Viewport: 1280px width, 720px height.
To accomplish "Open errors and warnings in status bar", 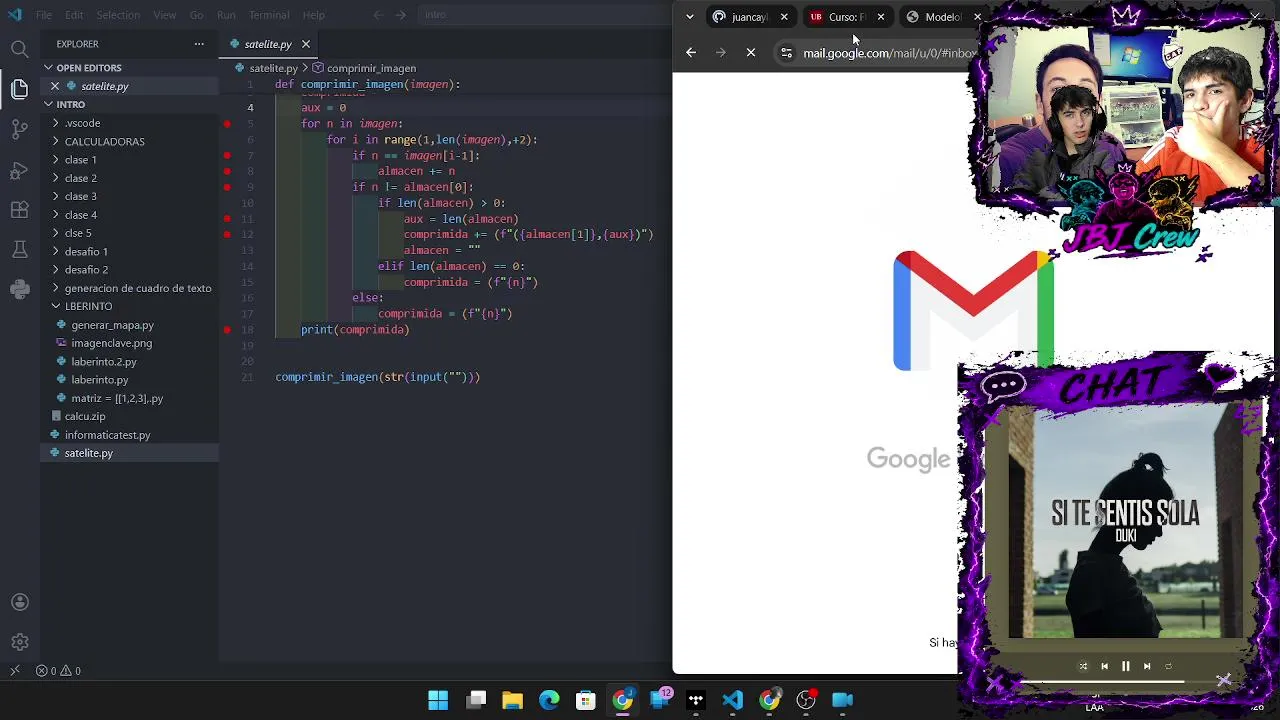I will [x=58, y=671].
